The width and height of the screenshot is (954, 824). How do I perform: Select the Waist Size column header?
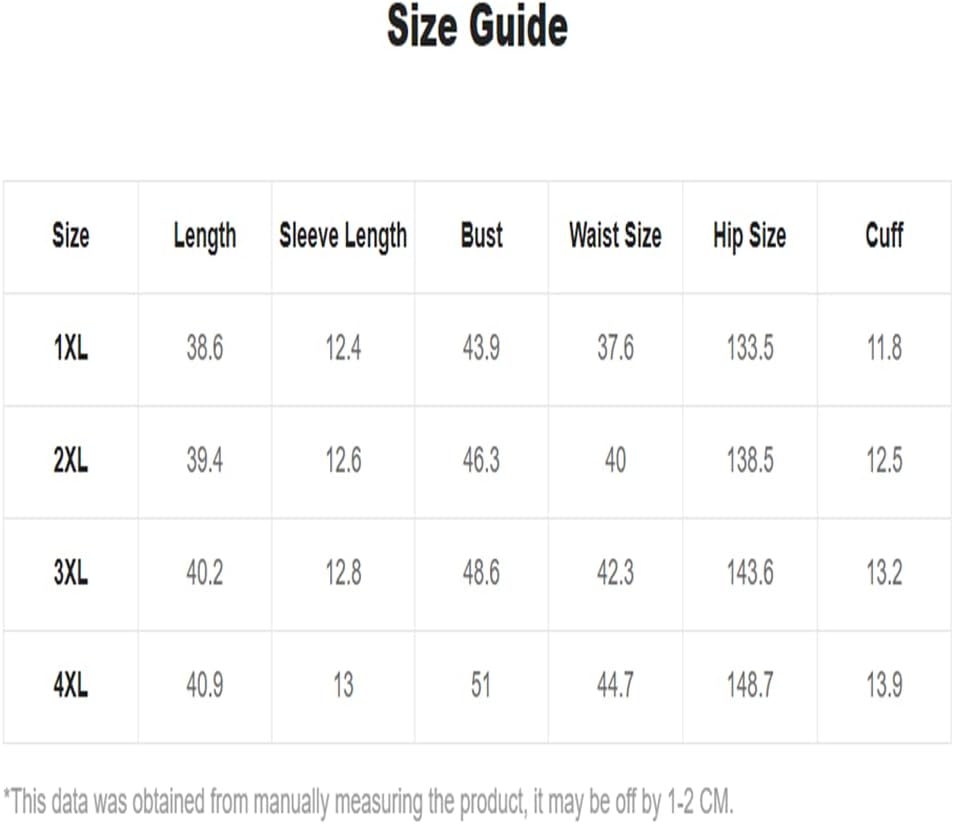click(x=615, y=235)
